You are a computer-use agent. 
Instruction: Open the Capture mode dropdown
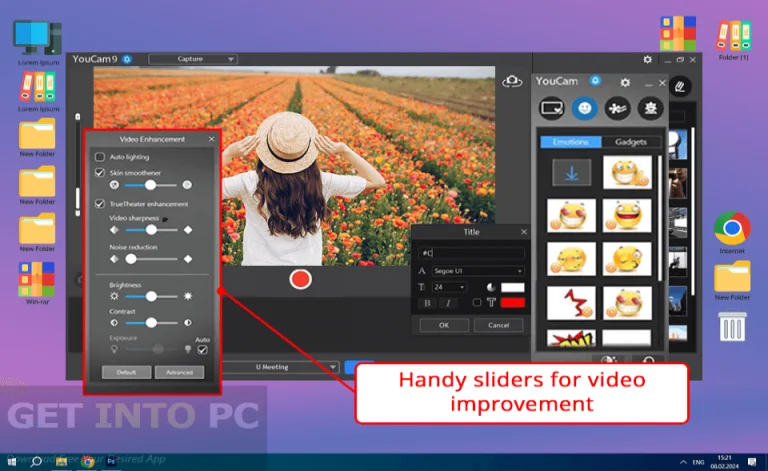(193, 59)
